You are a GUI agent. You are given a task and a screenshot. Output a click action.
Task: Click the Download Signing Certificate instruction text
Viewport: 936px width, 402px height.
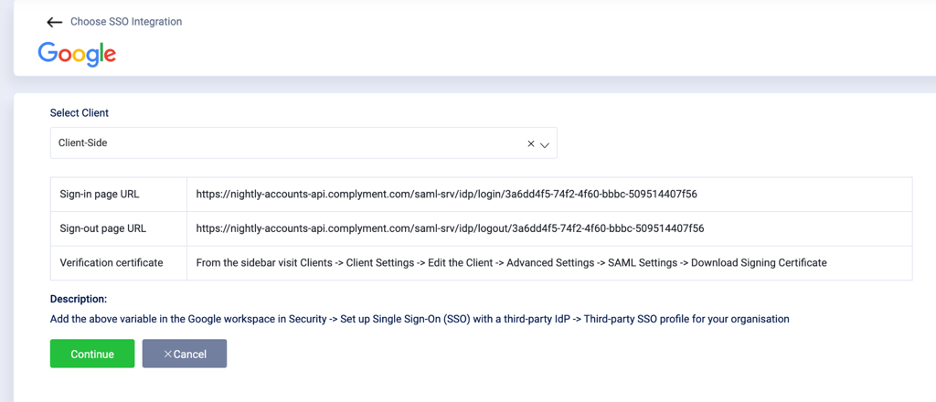coord(758,263)
